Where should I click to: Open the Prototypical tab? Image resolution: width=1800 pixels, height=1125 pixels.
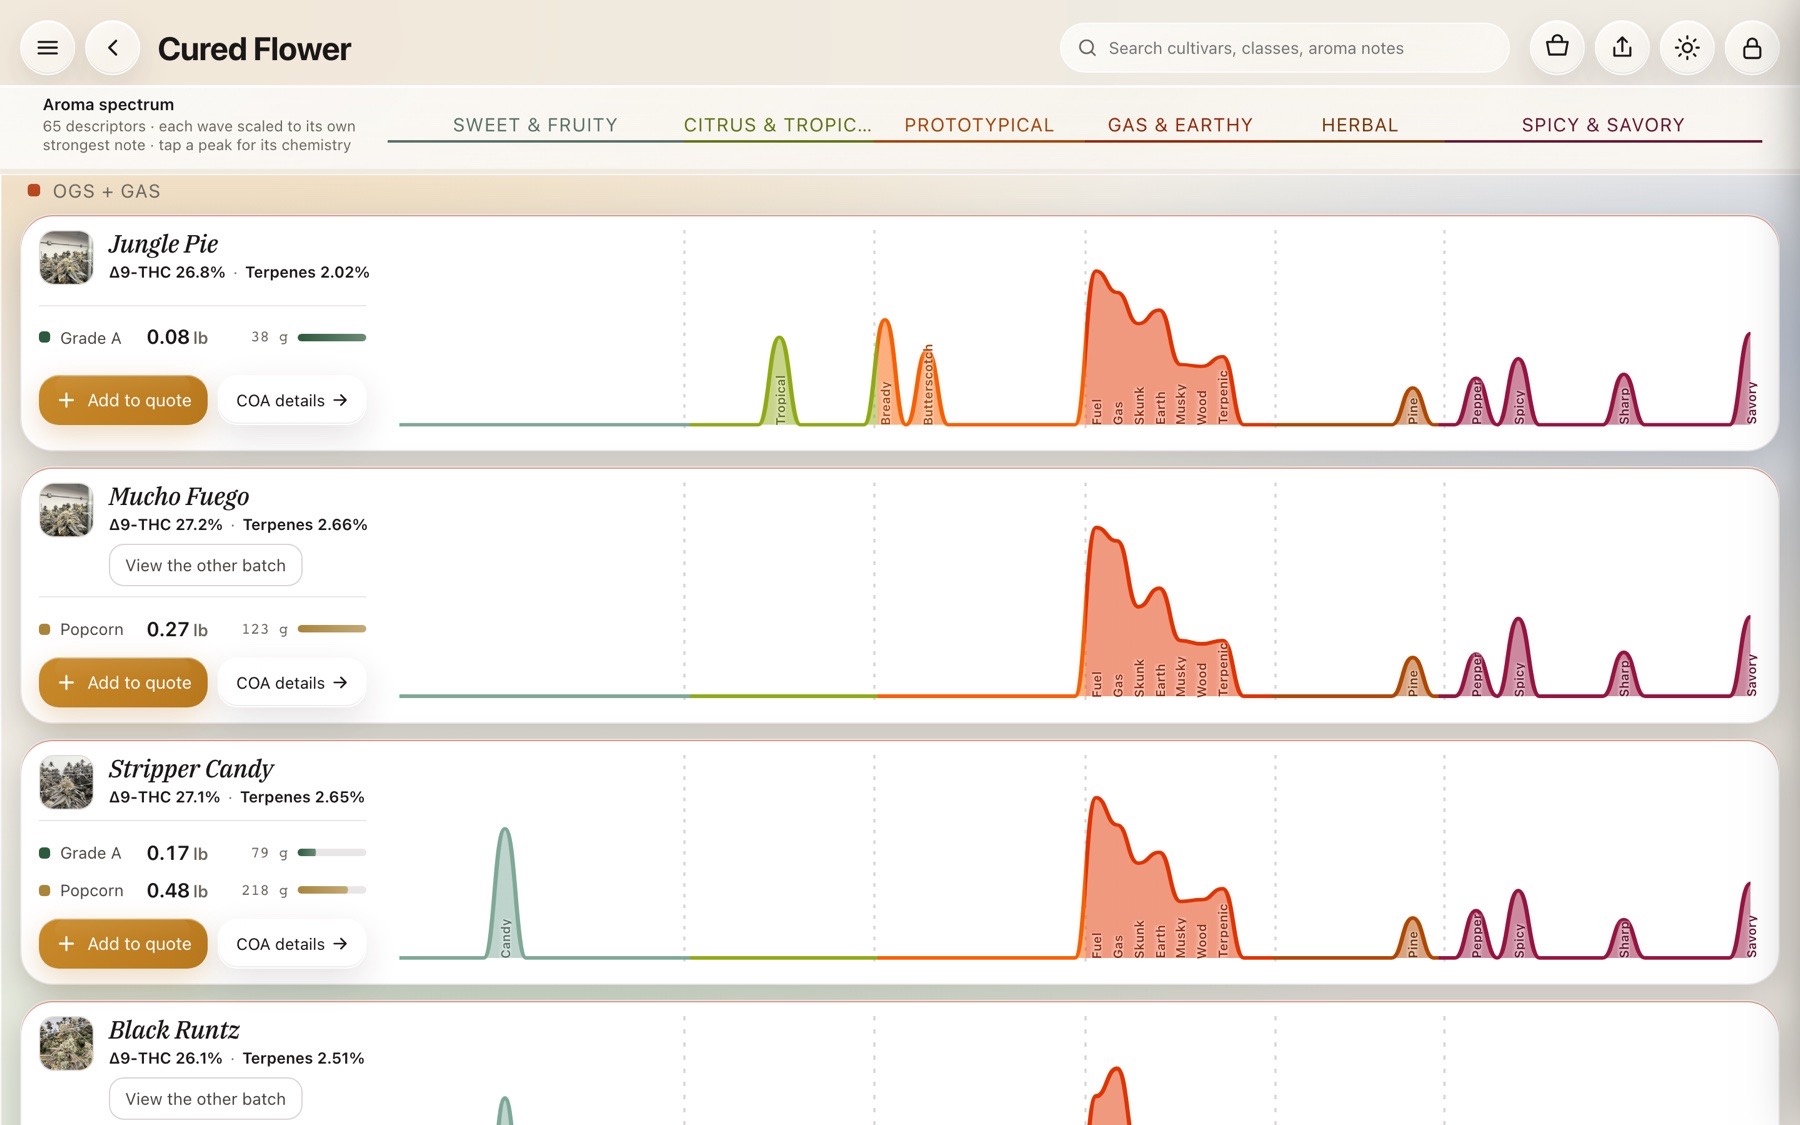click(x=979, y=125)
